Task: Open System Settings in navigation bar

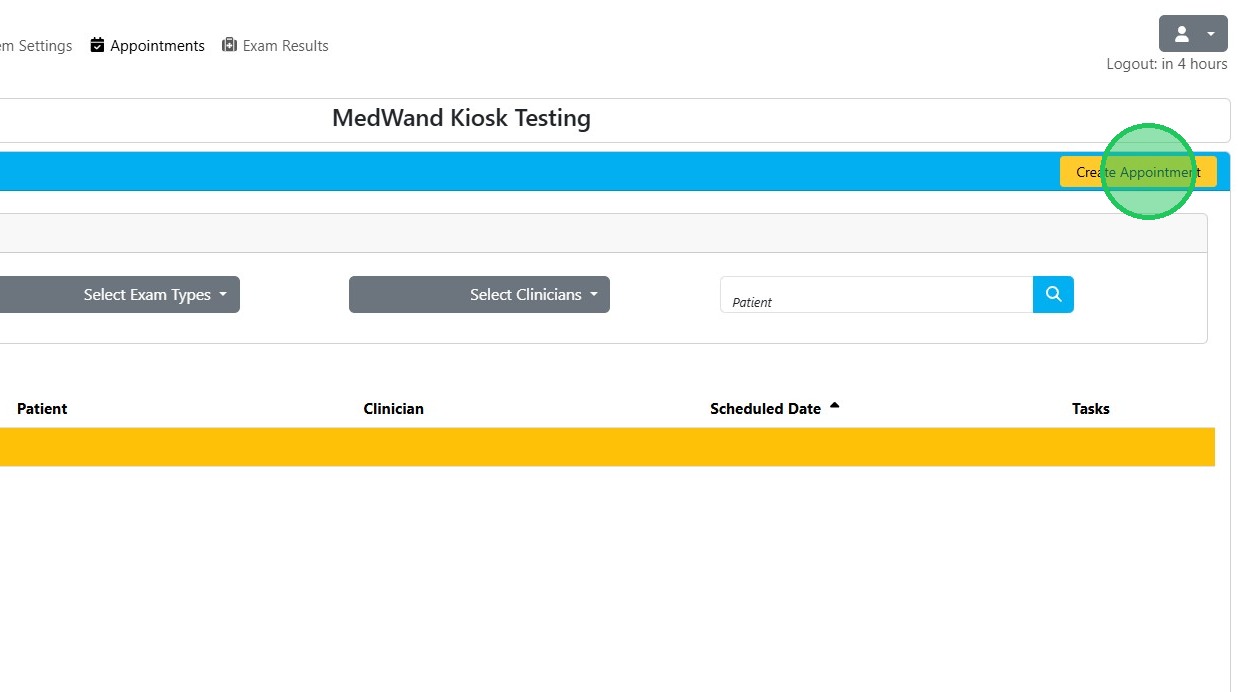Action: click(36, 46)
